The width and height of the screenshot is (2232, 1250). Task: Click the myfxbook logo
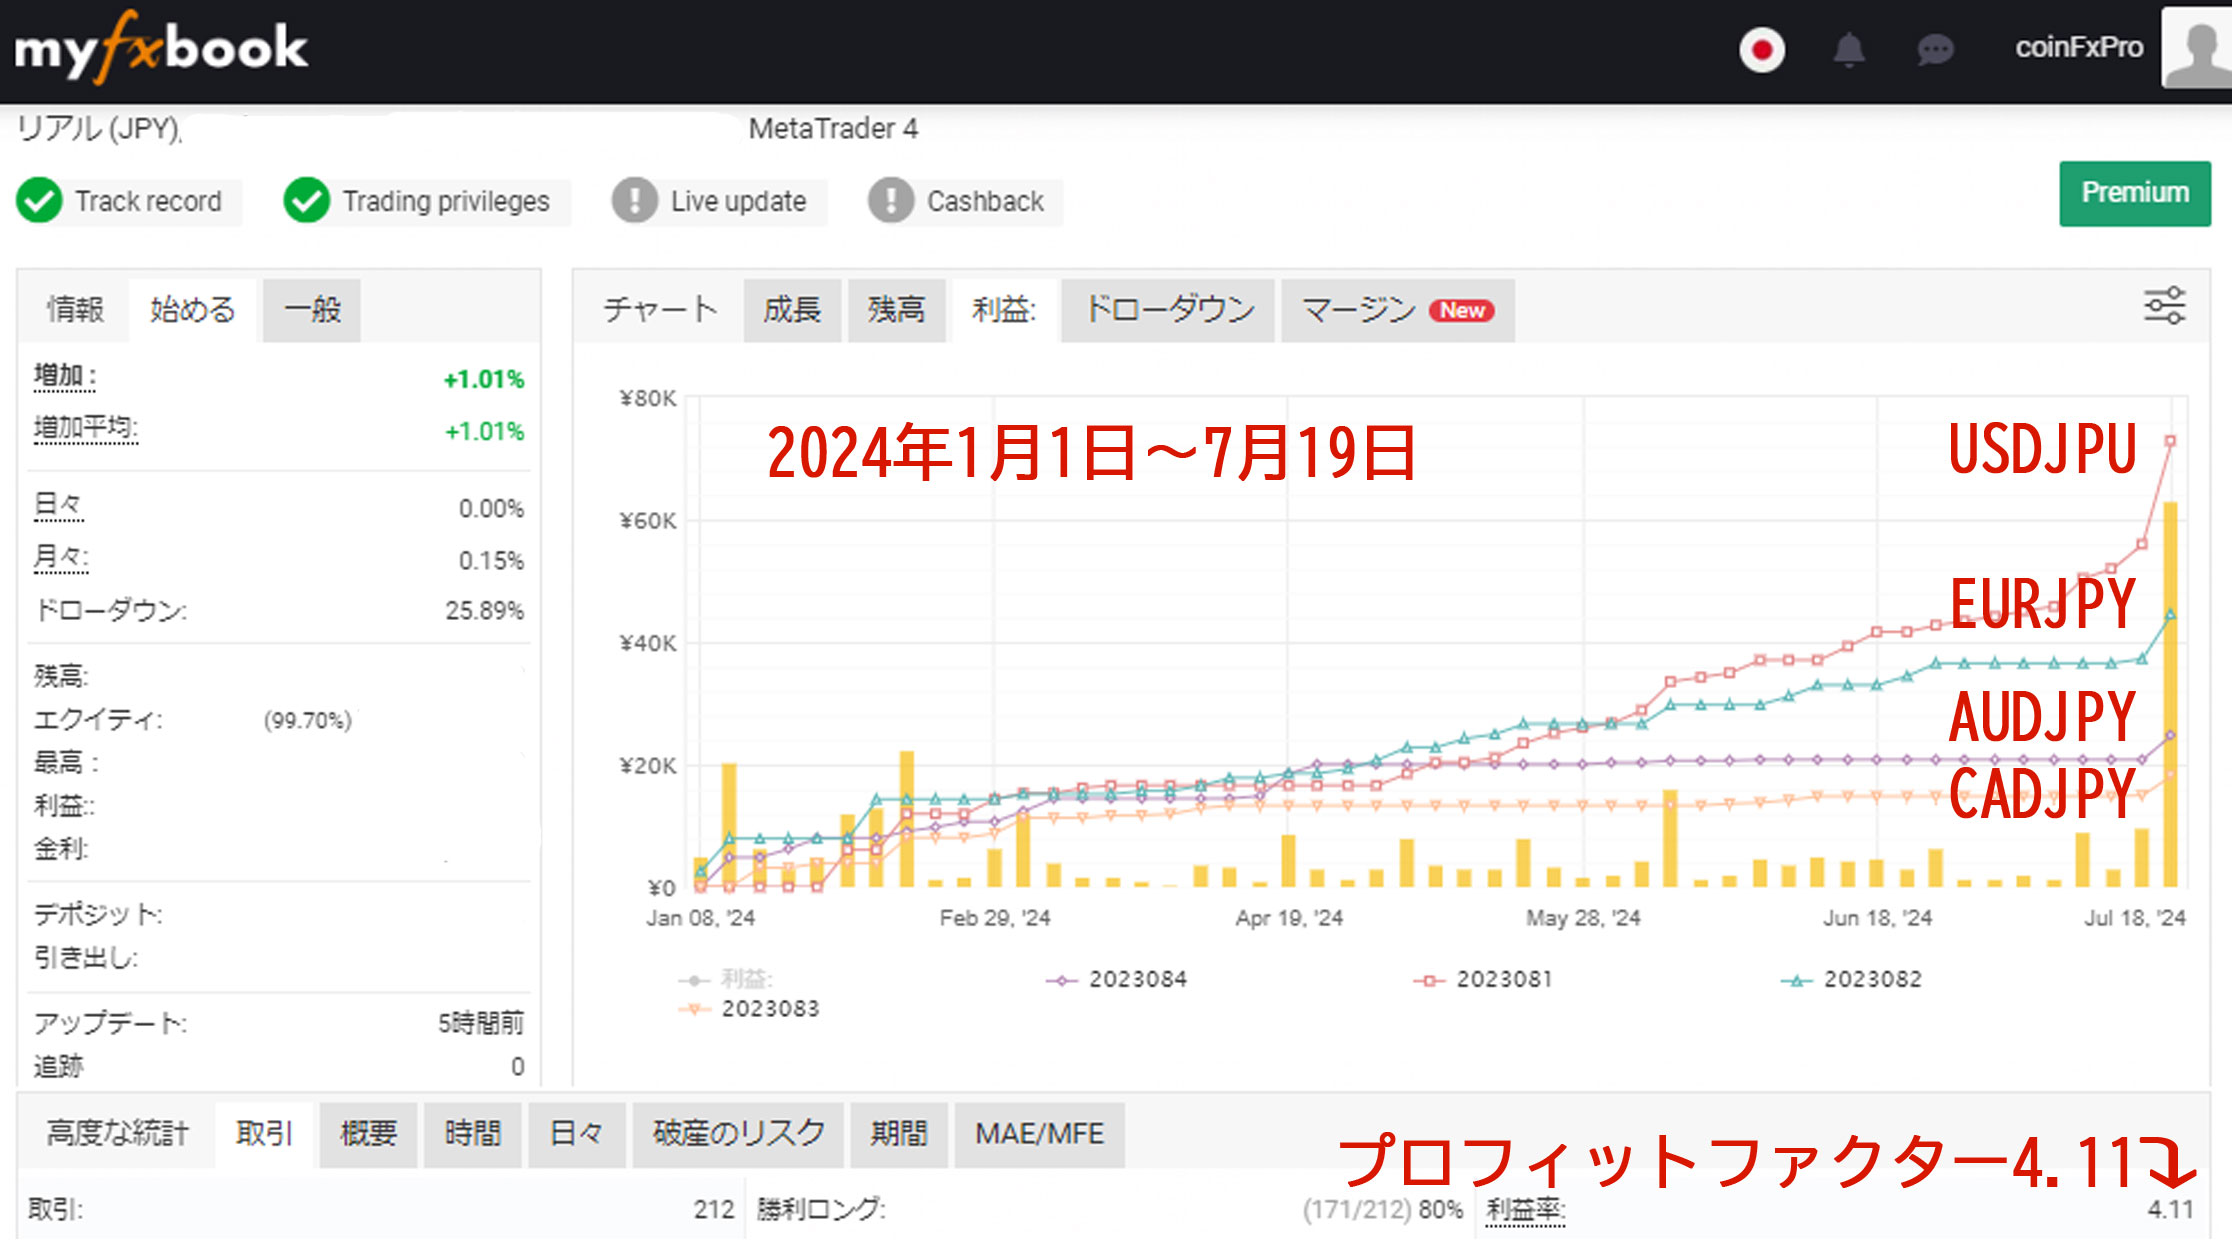[160, 48]
